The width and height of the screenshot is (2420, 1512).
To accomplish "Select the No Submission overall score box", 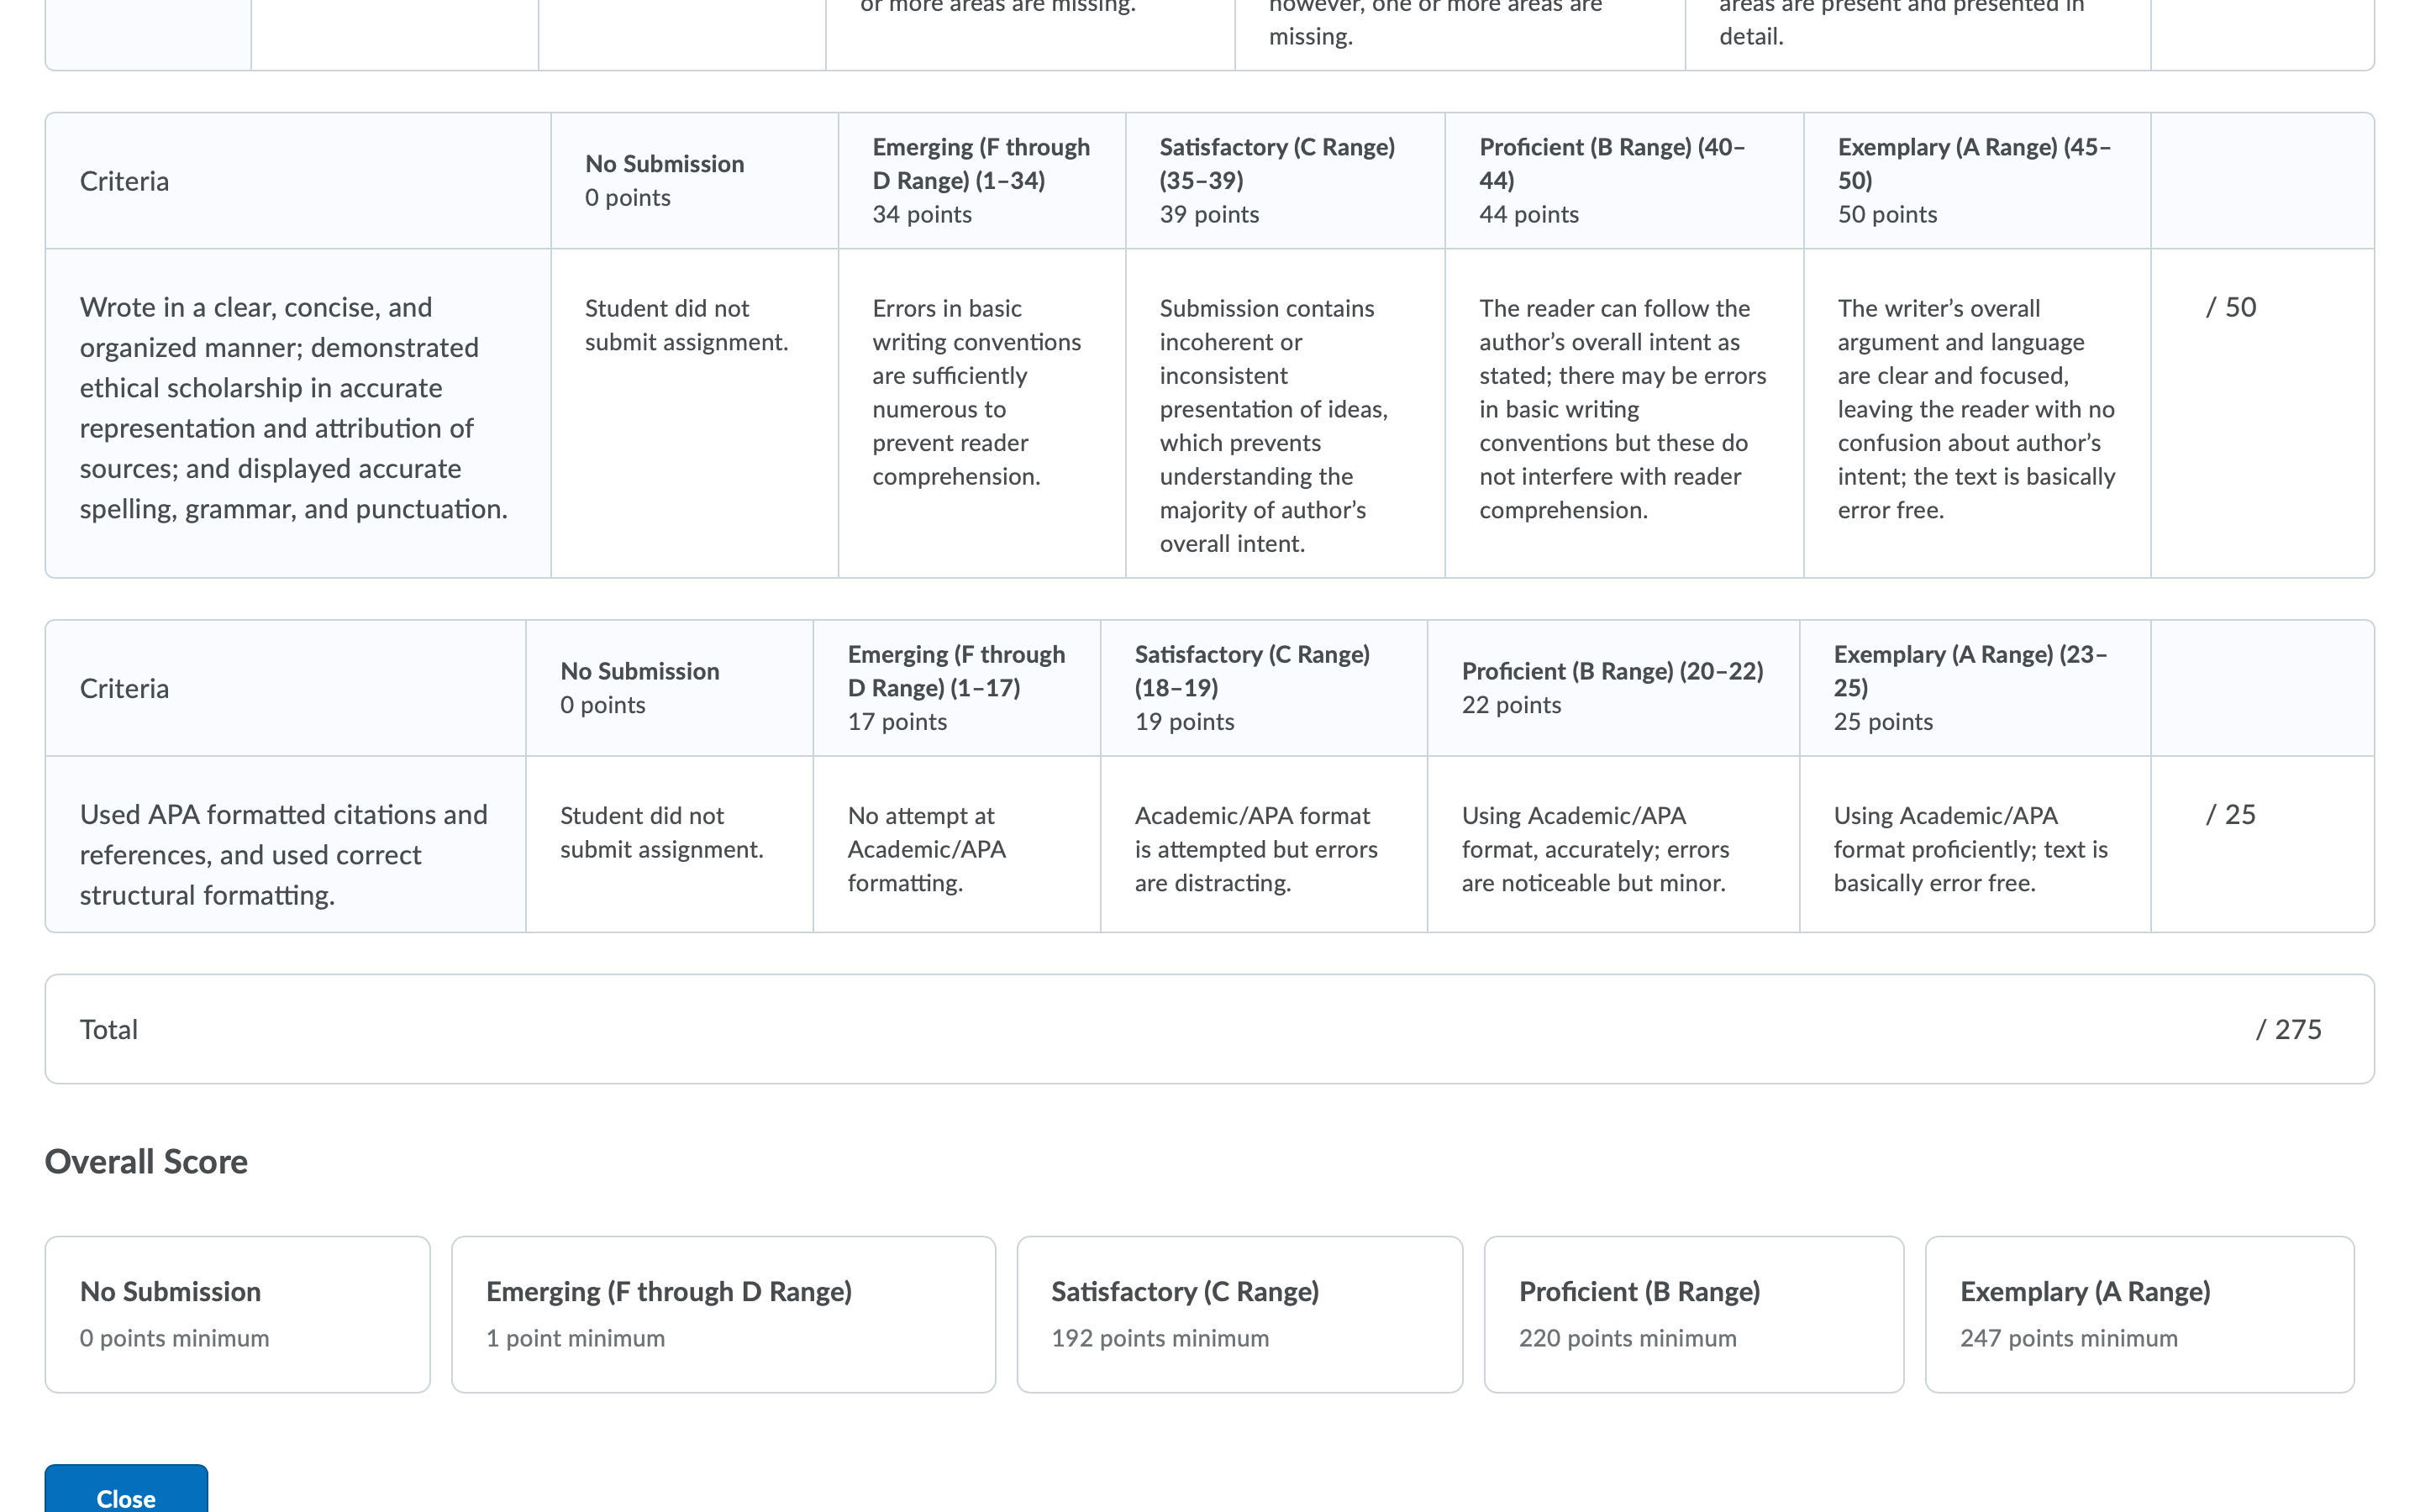I will (x=238, y=1314).
